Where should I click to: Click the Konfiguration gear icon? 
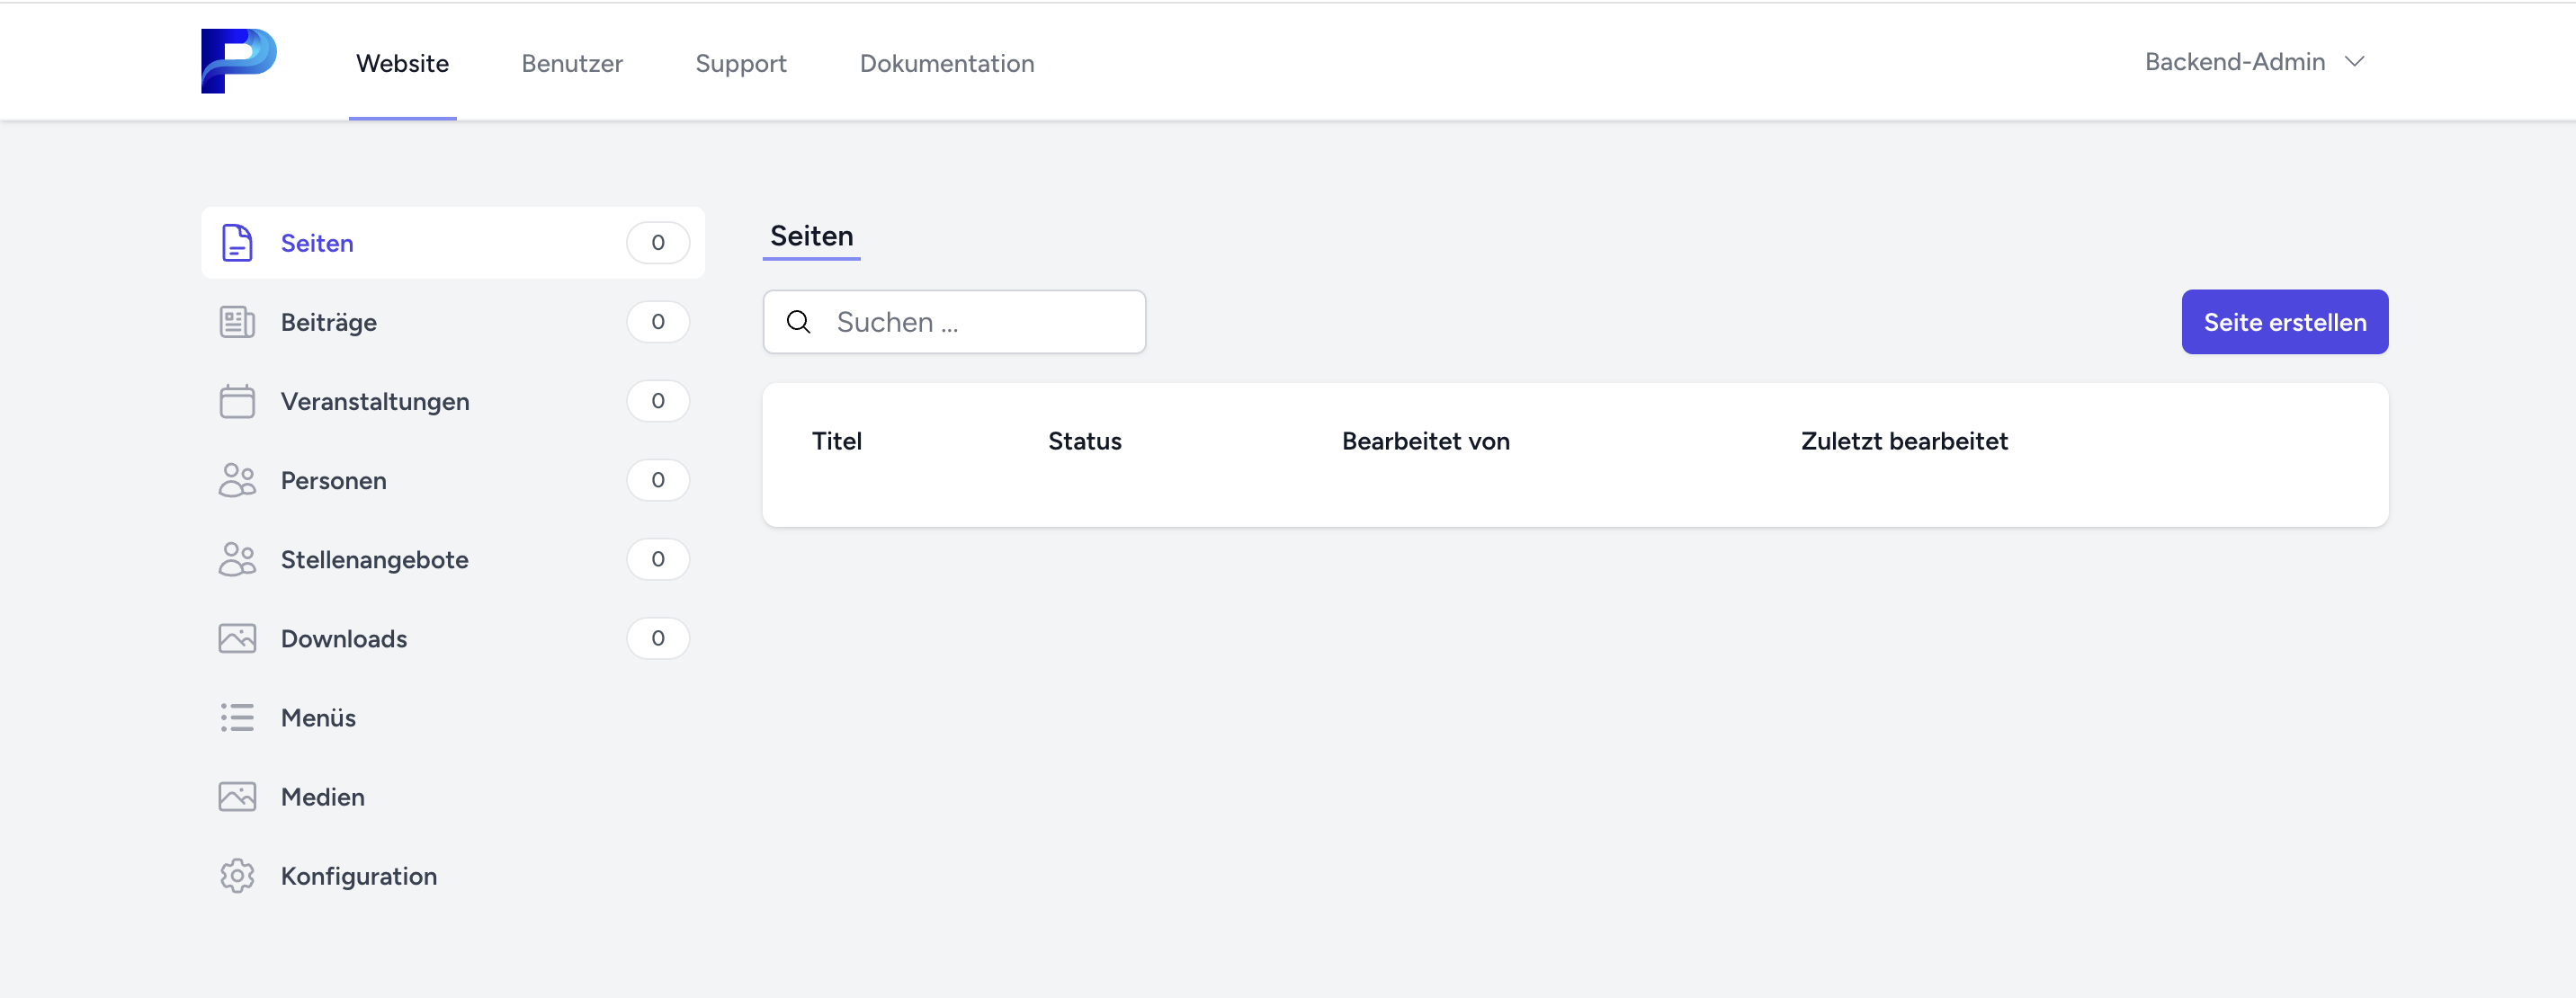click(237, 875)
